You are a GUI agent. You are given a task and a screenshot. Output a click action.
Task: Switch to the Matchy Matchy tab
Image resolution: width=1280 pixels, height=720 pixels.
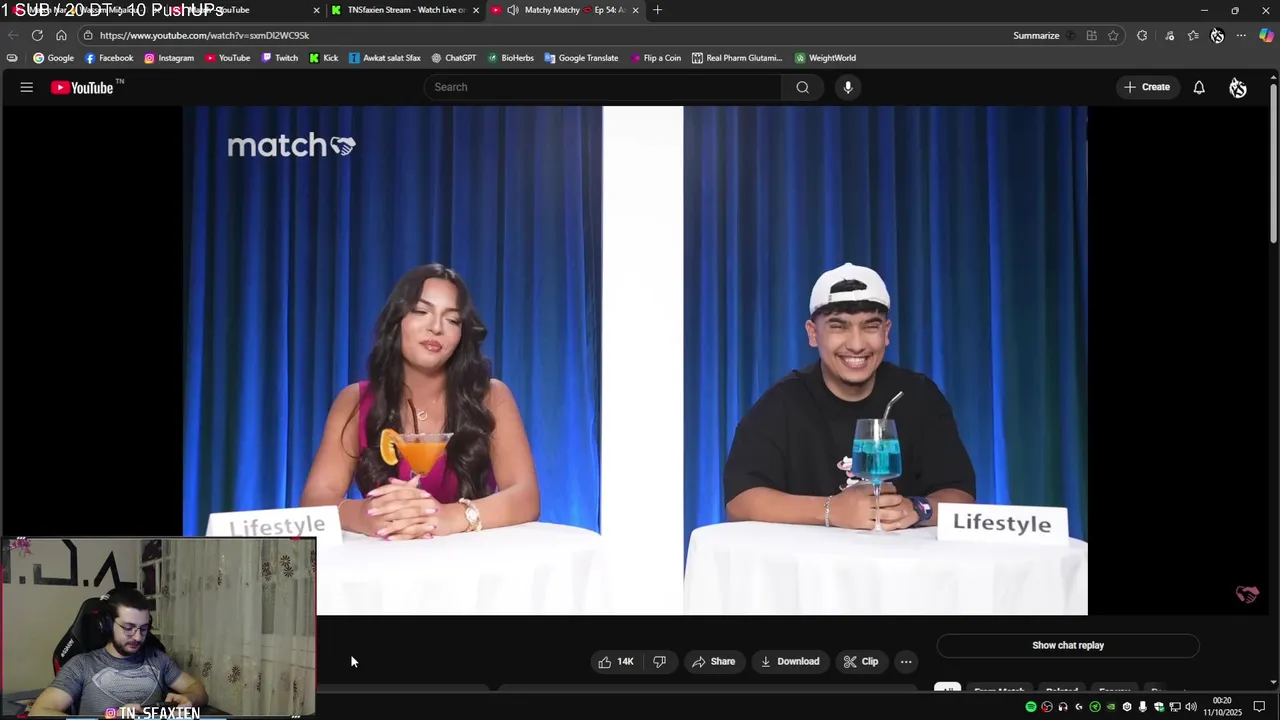click(566, 10)
